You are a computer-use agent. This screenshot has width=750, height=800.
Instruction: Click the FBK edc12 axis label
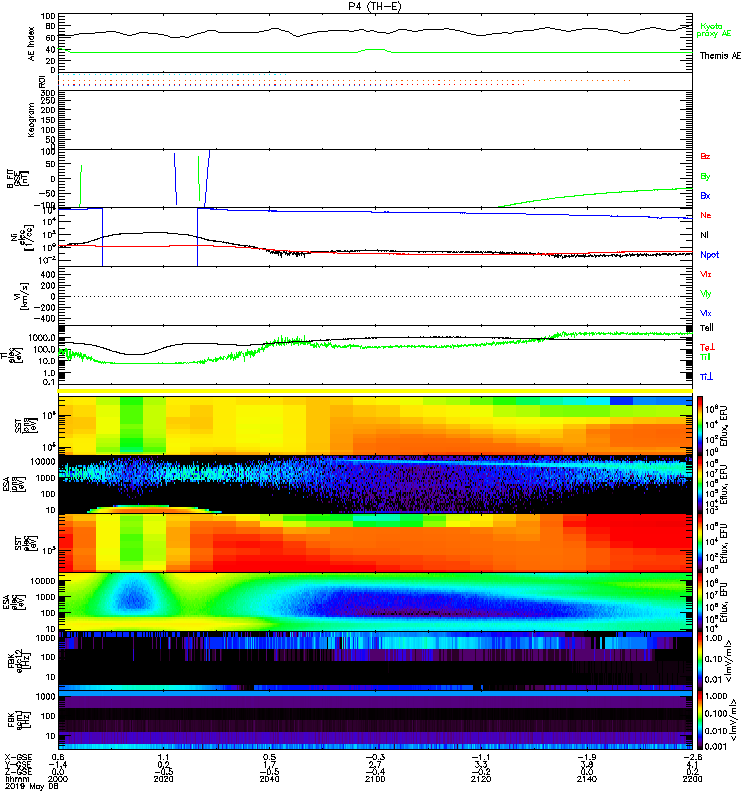[x=19, y=661]
